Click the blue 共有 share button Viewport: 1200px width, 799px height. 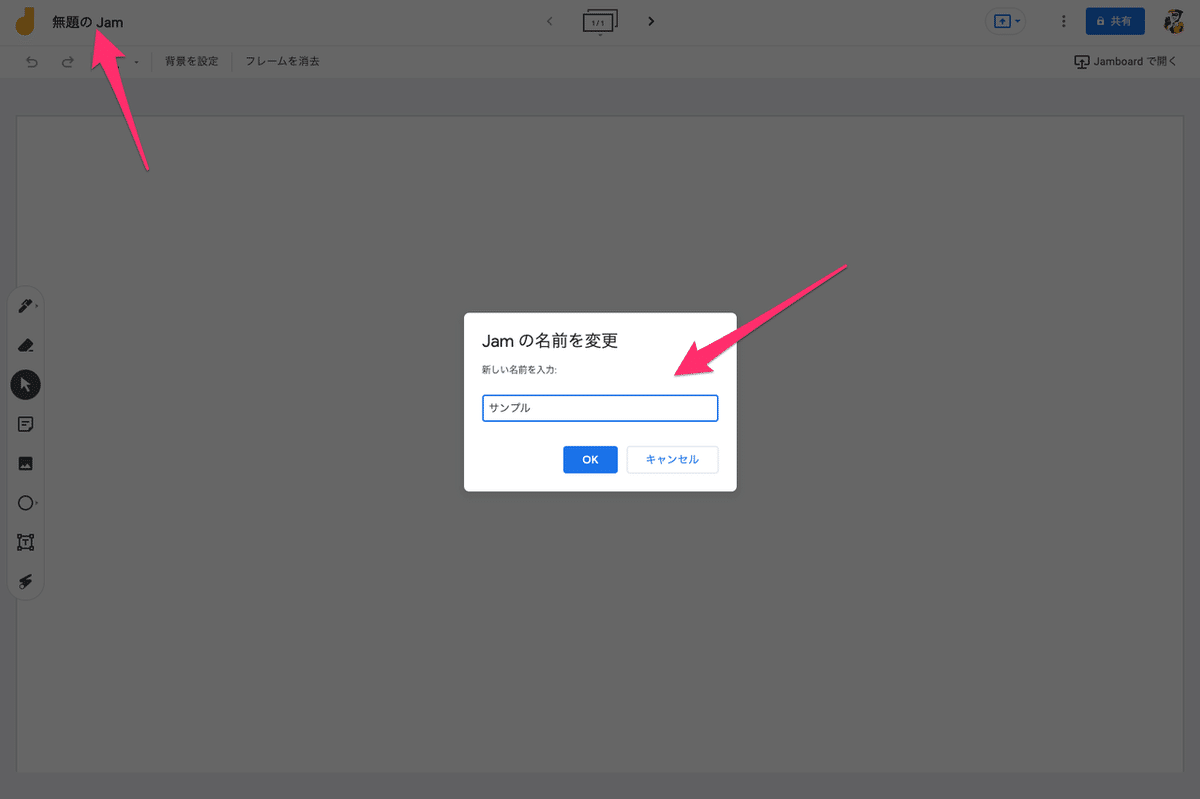[x=1115, y=21]
